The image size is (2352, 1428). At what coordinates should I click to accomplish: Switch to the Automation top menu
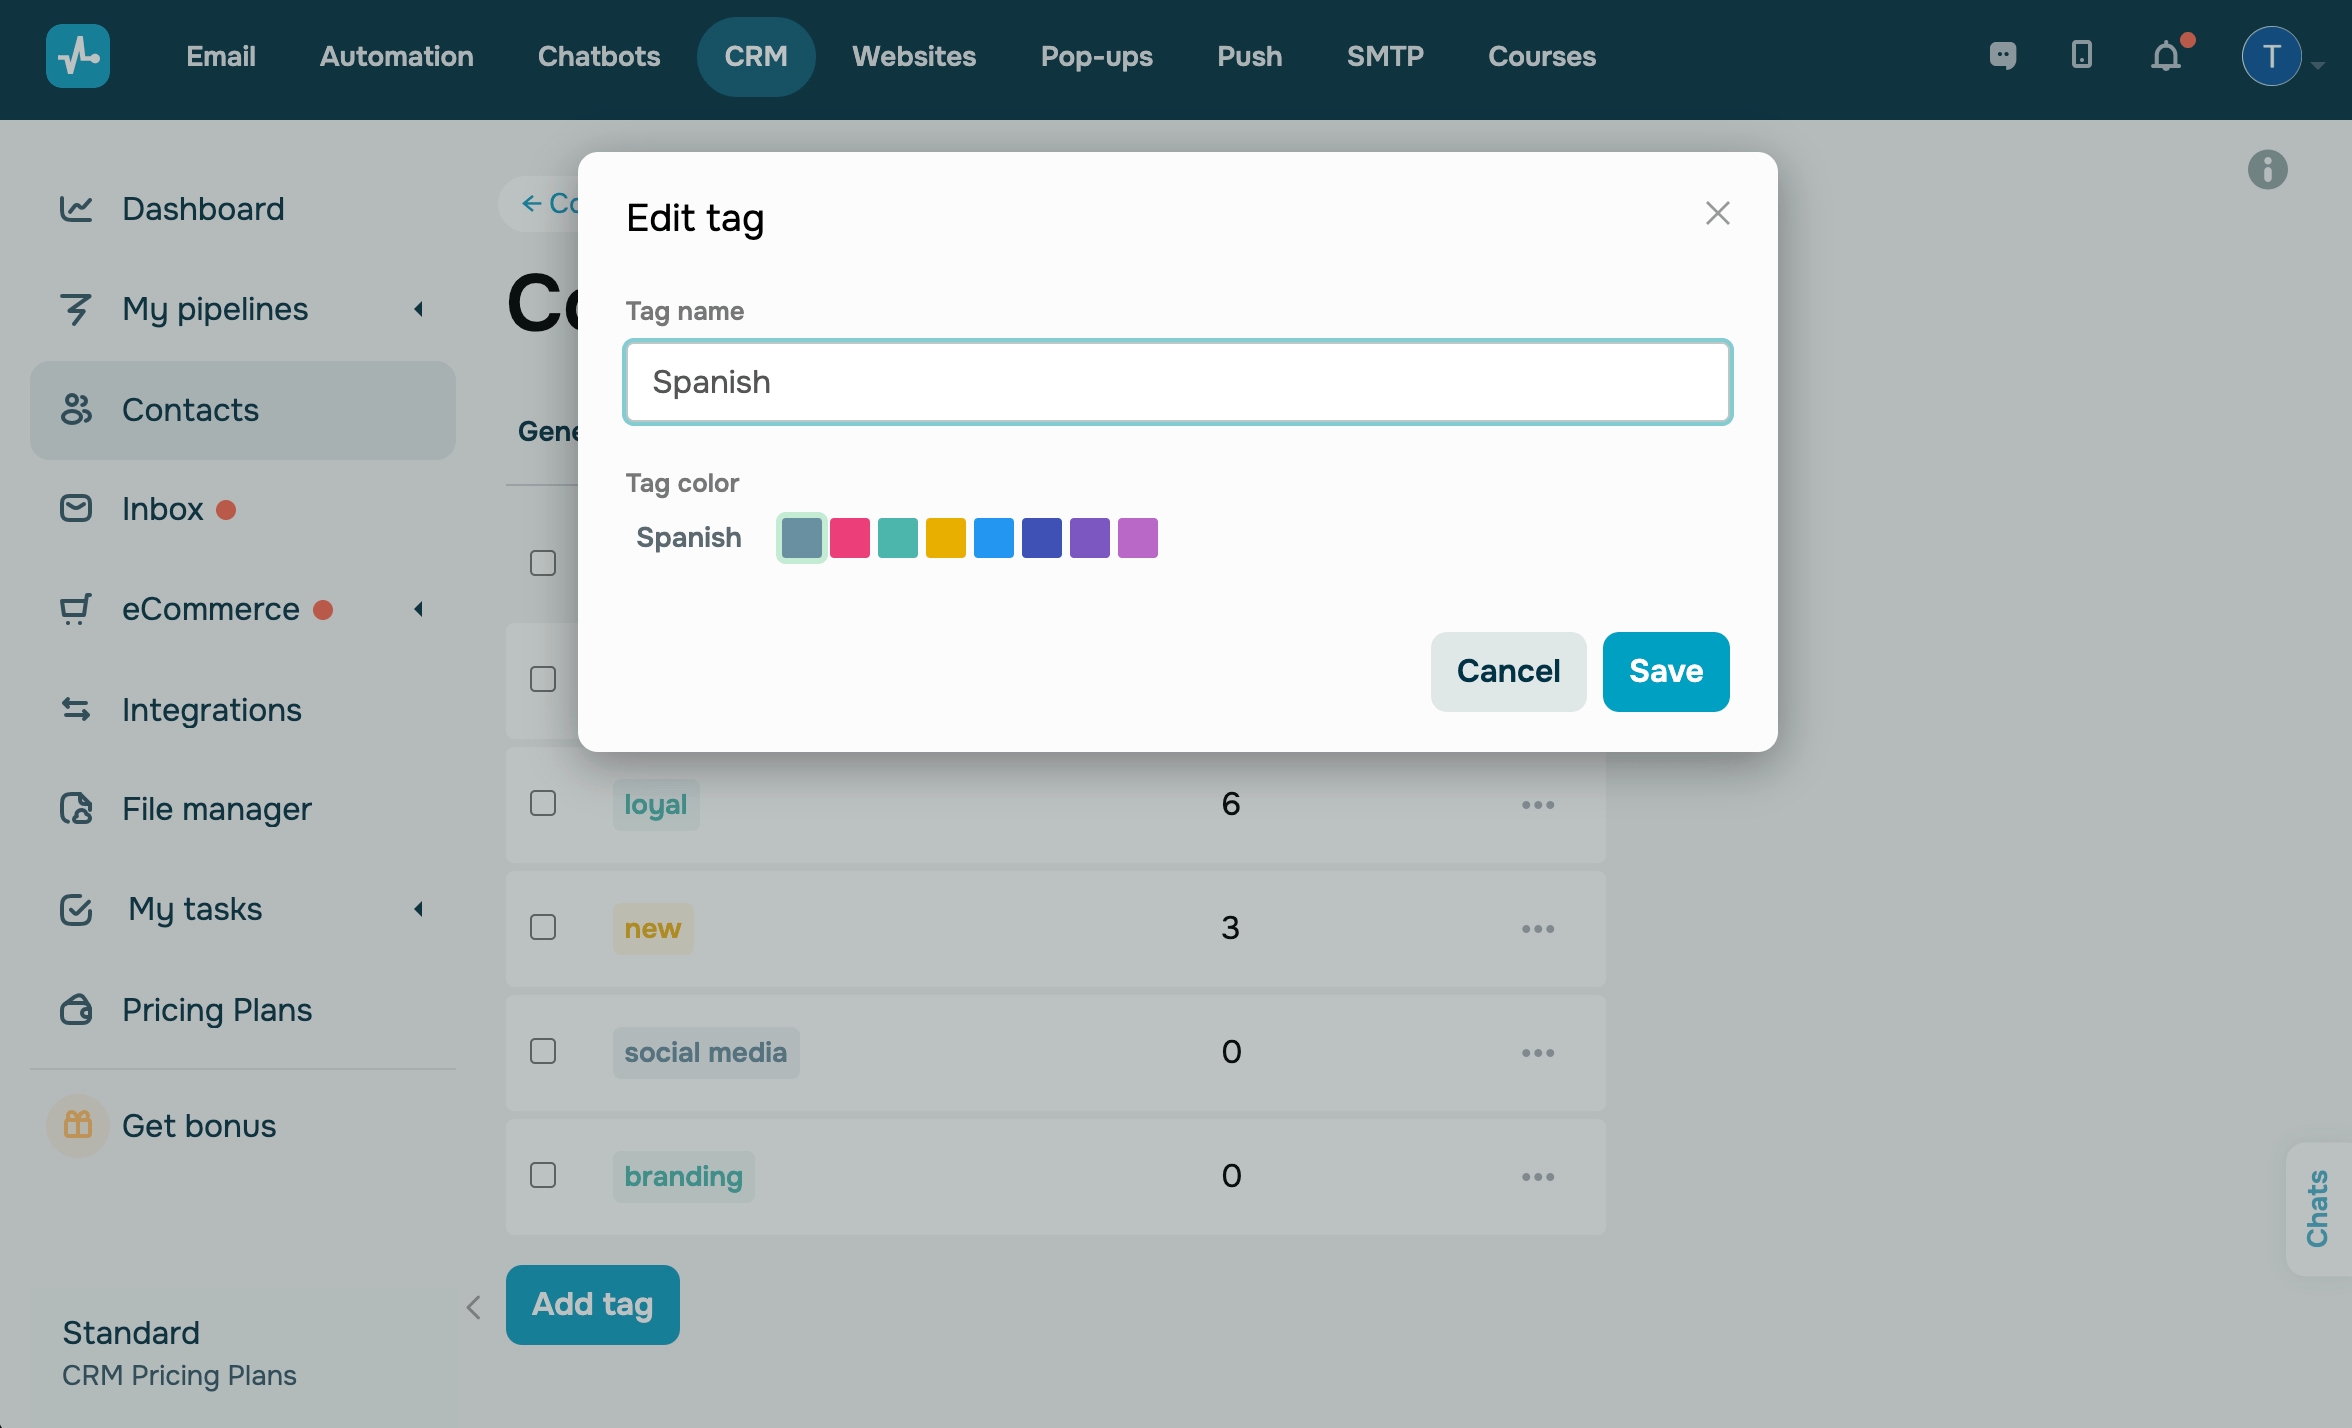pyautogui.click(x=396, y=56)
